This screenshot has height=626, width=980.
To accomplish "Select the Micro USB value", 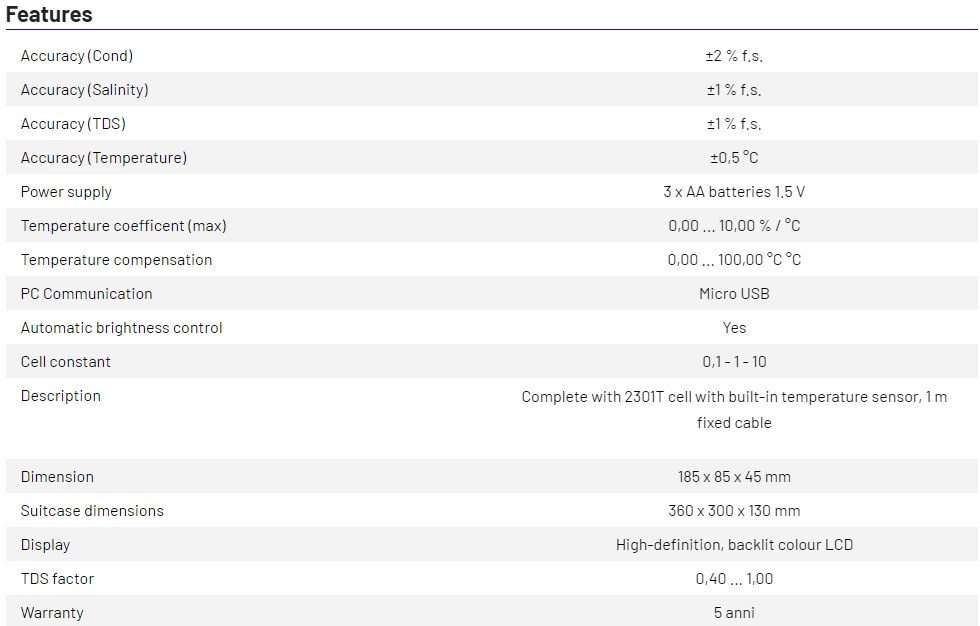I will tap(734, 294).
